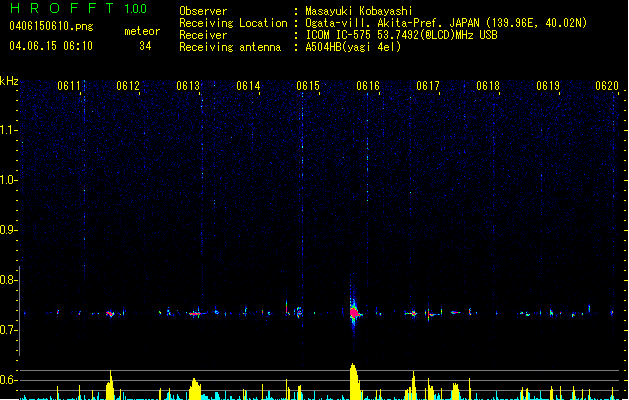The height and width of the screenshot is (400, 629).
Task: Click the tallest yellow intensity peak near 0616
Action: tap(354, 382)
